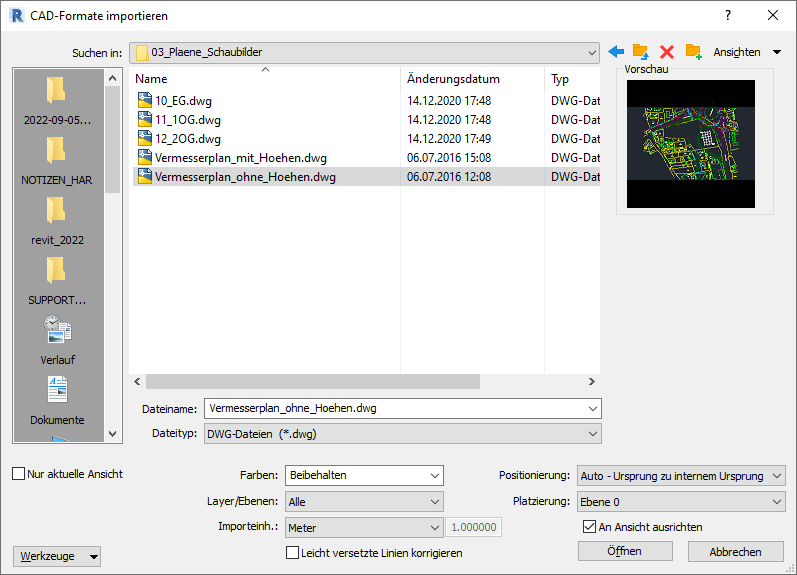Open Dokumente in the places sidebar
Image resolution: width=797 pixels, height=575 pixels.
point(57,399)
